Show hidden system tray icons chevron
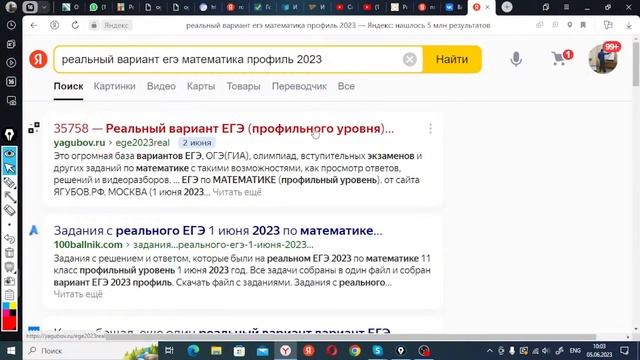This screenshot has height=360, width=640. 489,351
